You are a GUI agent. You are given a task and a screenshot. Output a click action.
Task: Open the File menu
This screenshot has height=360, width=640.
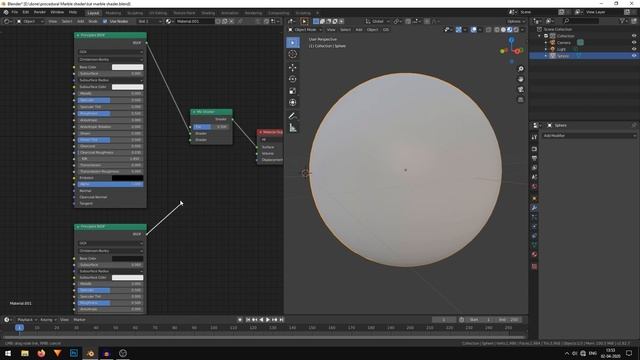point(15,12)
